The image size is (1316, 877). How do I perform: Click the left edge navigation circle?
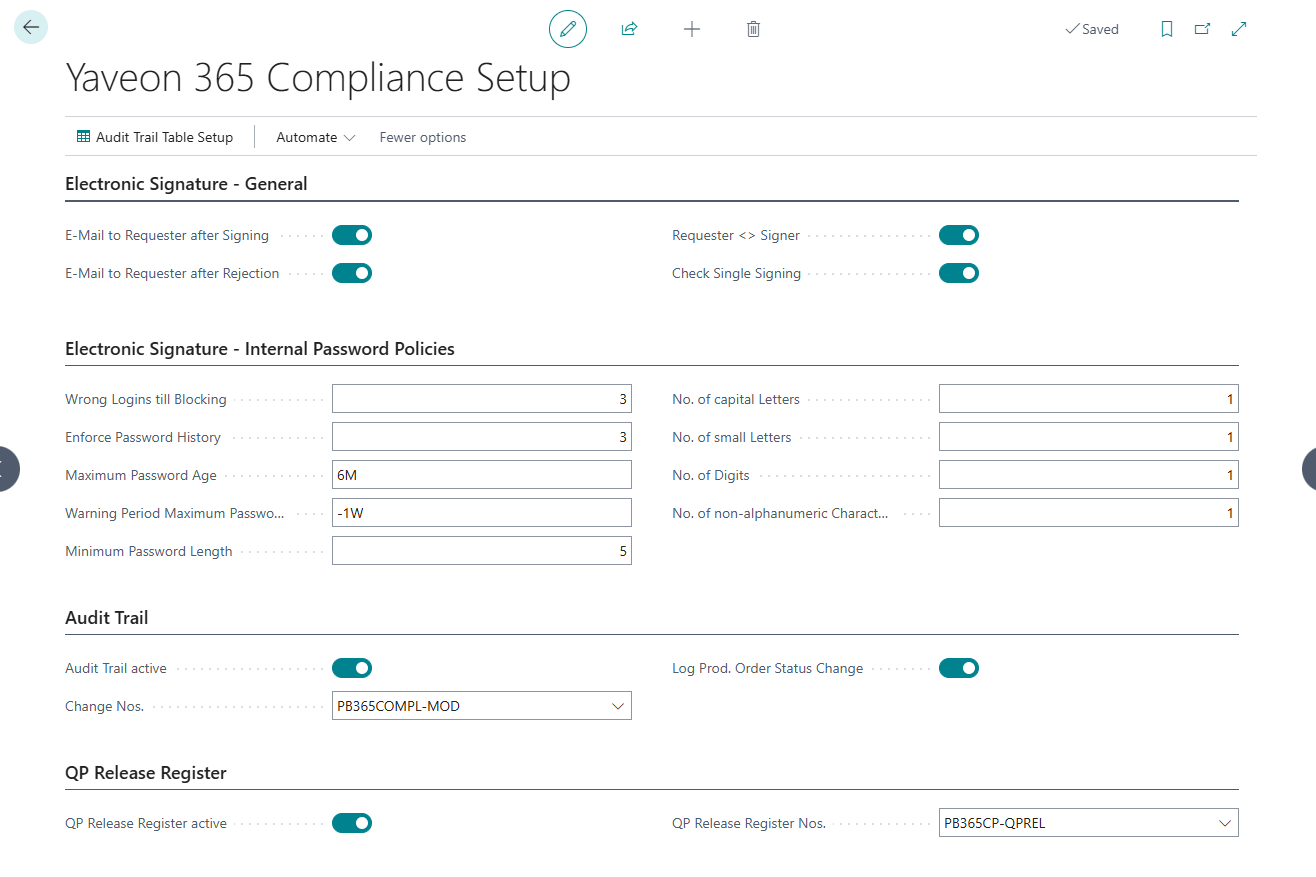tap(8, 468)
